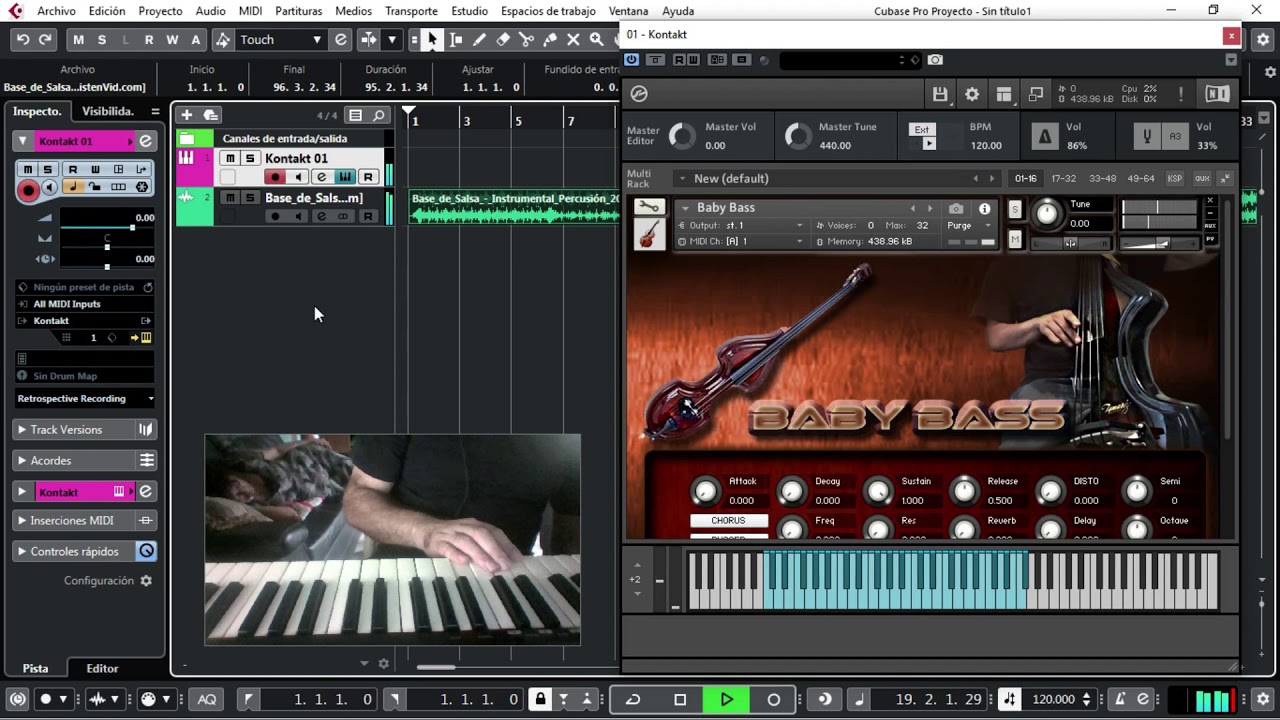Select Kontakt rack page 17-32
1280x720 pixels.
click(1063, 178)
